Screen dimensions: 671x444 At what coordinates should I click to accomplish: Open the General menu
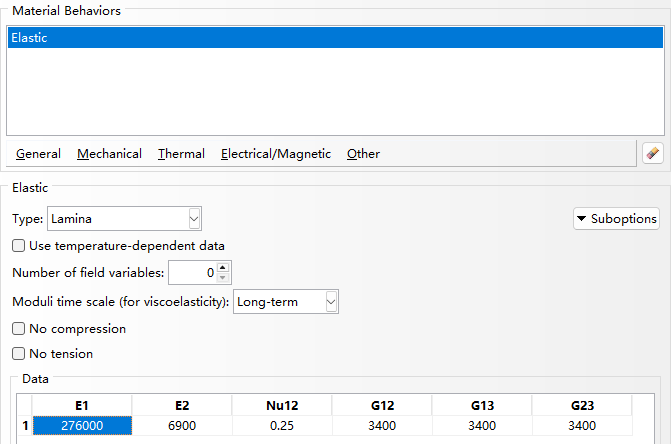pyautogui.click(x=38, y=154)
